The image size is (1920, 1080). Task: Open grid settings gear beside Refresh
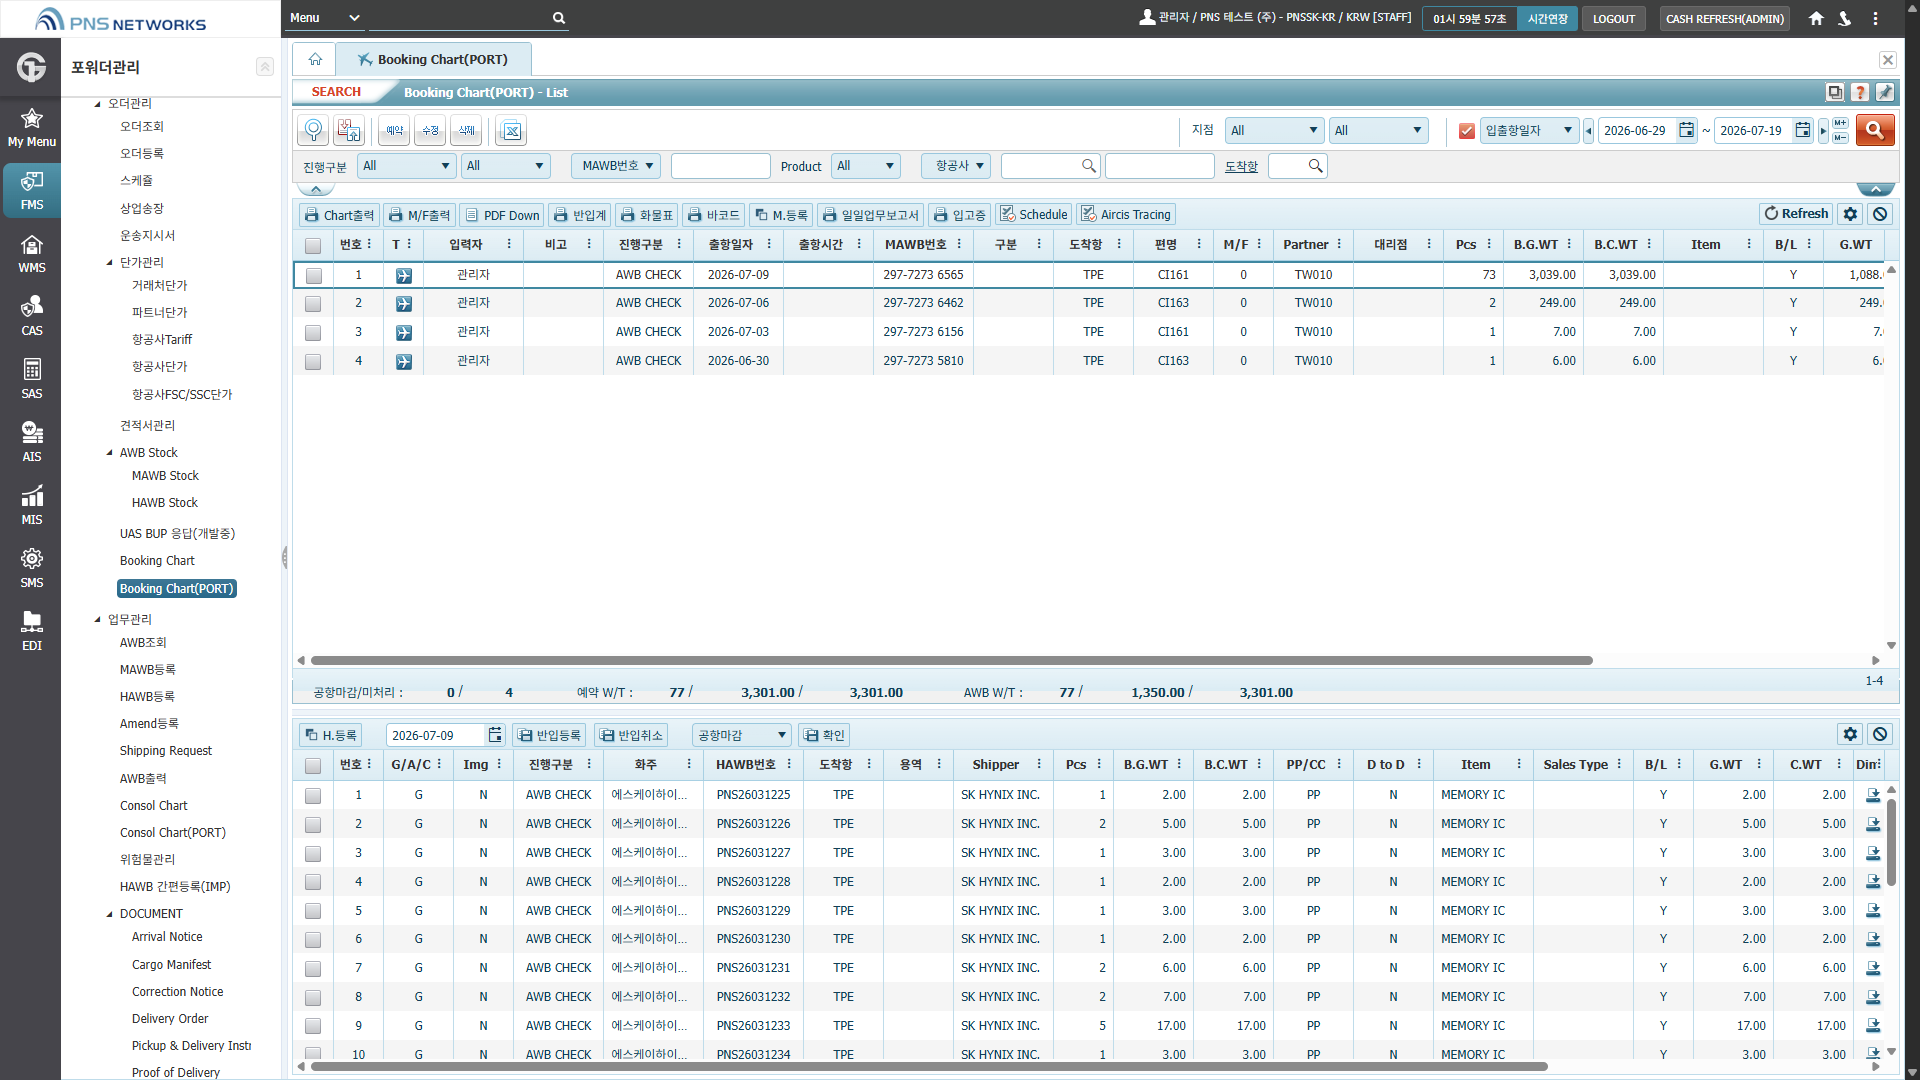(1850, 214)
